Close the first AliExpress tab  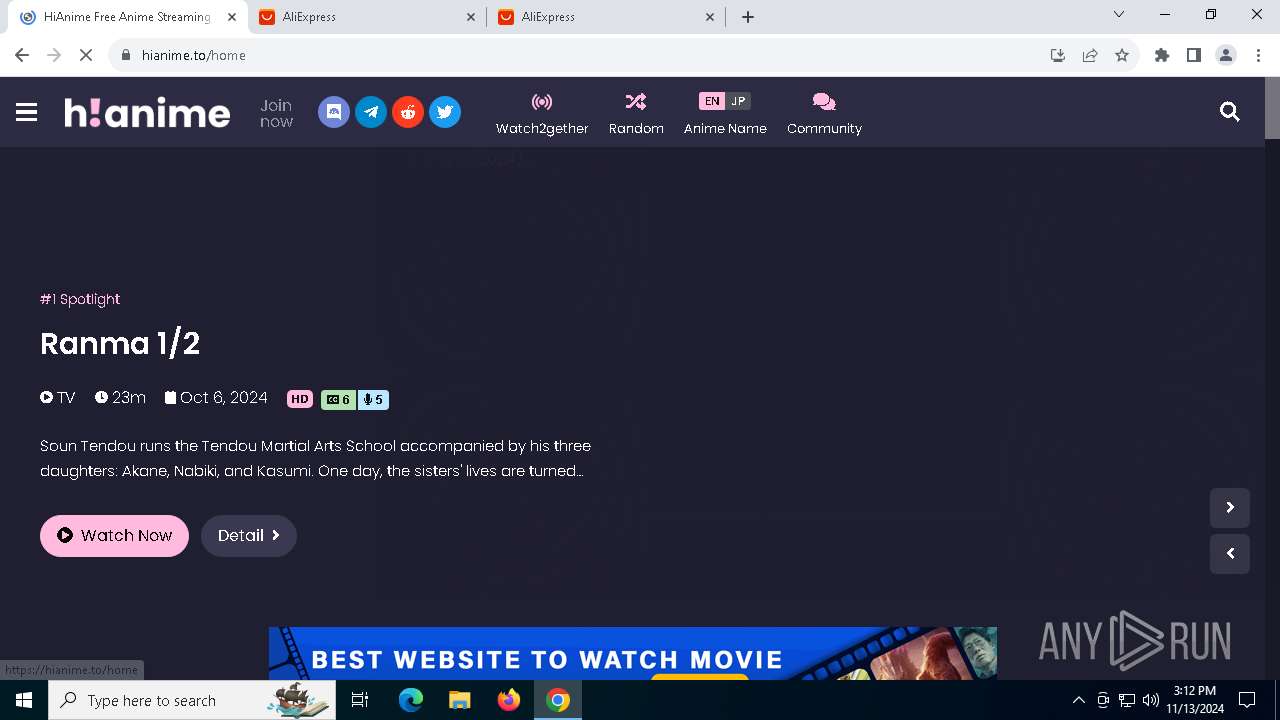click(472, 17)
